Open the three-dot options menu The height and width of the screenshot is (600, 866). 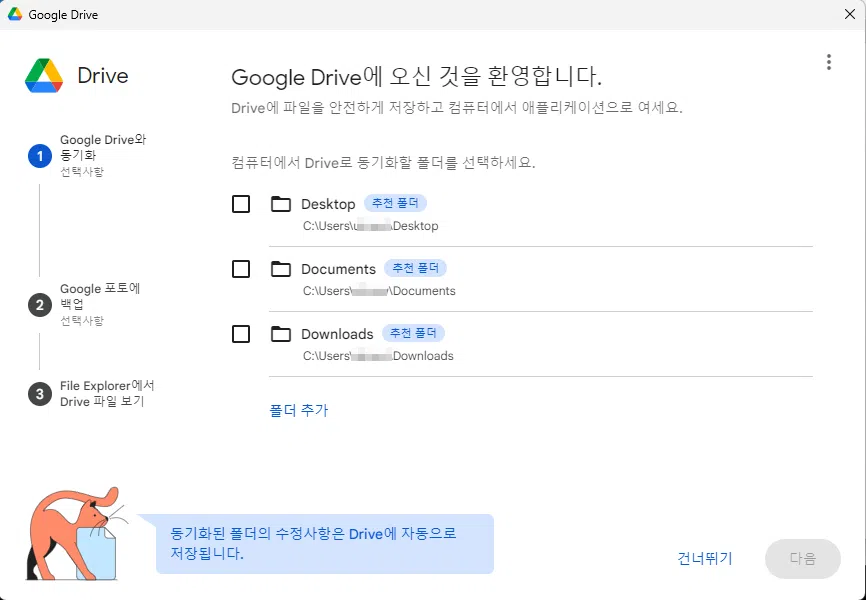(829, 62)
